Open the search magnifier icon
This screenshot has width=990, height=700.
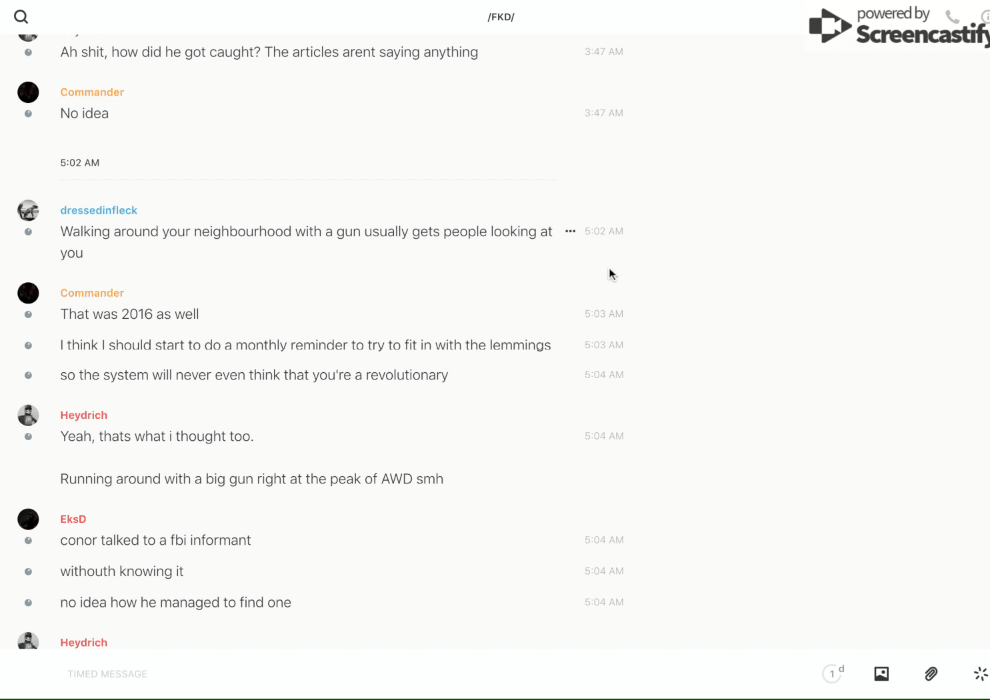(x=21, y=17)
